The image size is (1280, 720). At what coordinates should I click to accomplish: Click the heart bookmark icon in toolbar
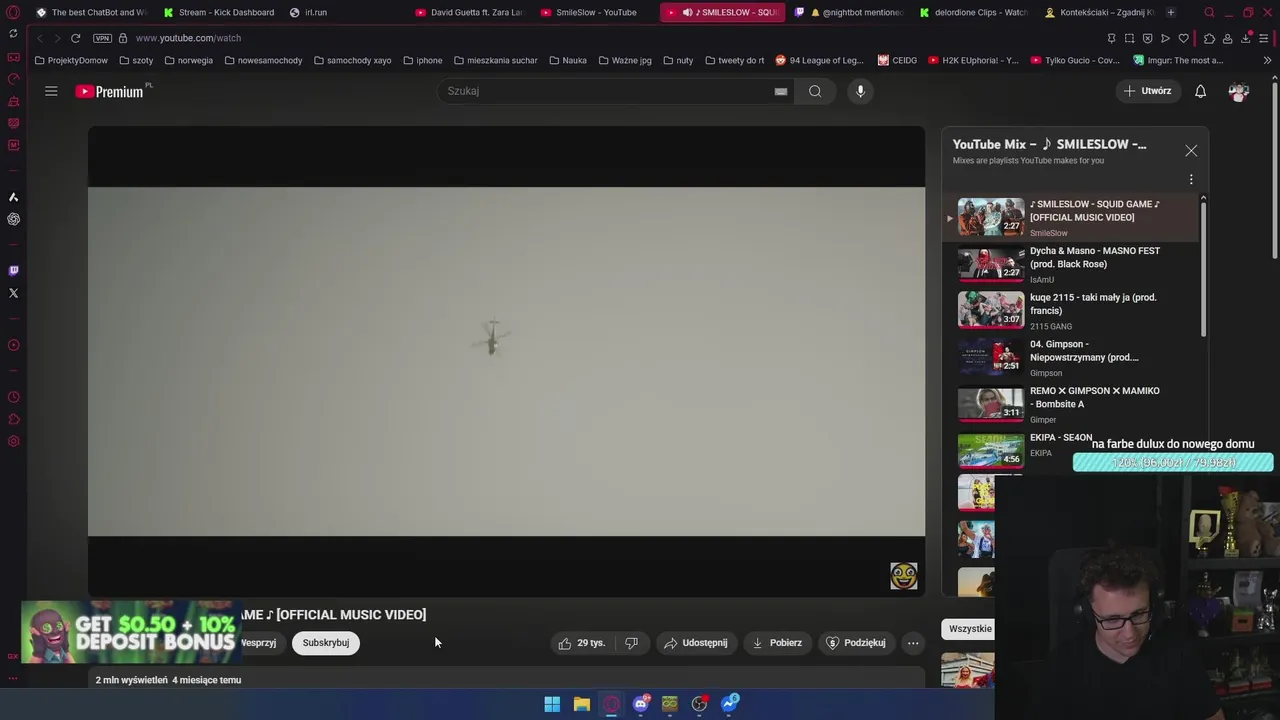coord(1183,38)
